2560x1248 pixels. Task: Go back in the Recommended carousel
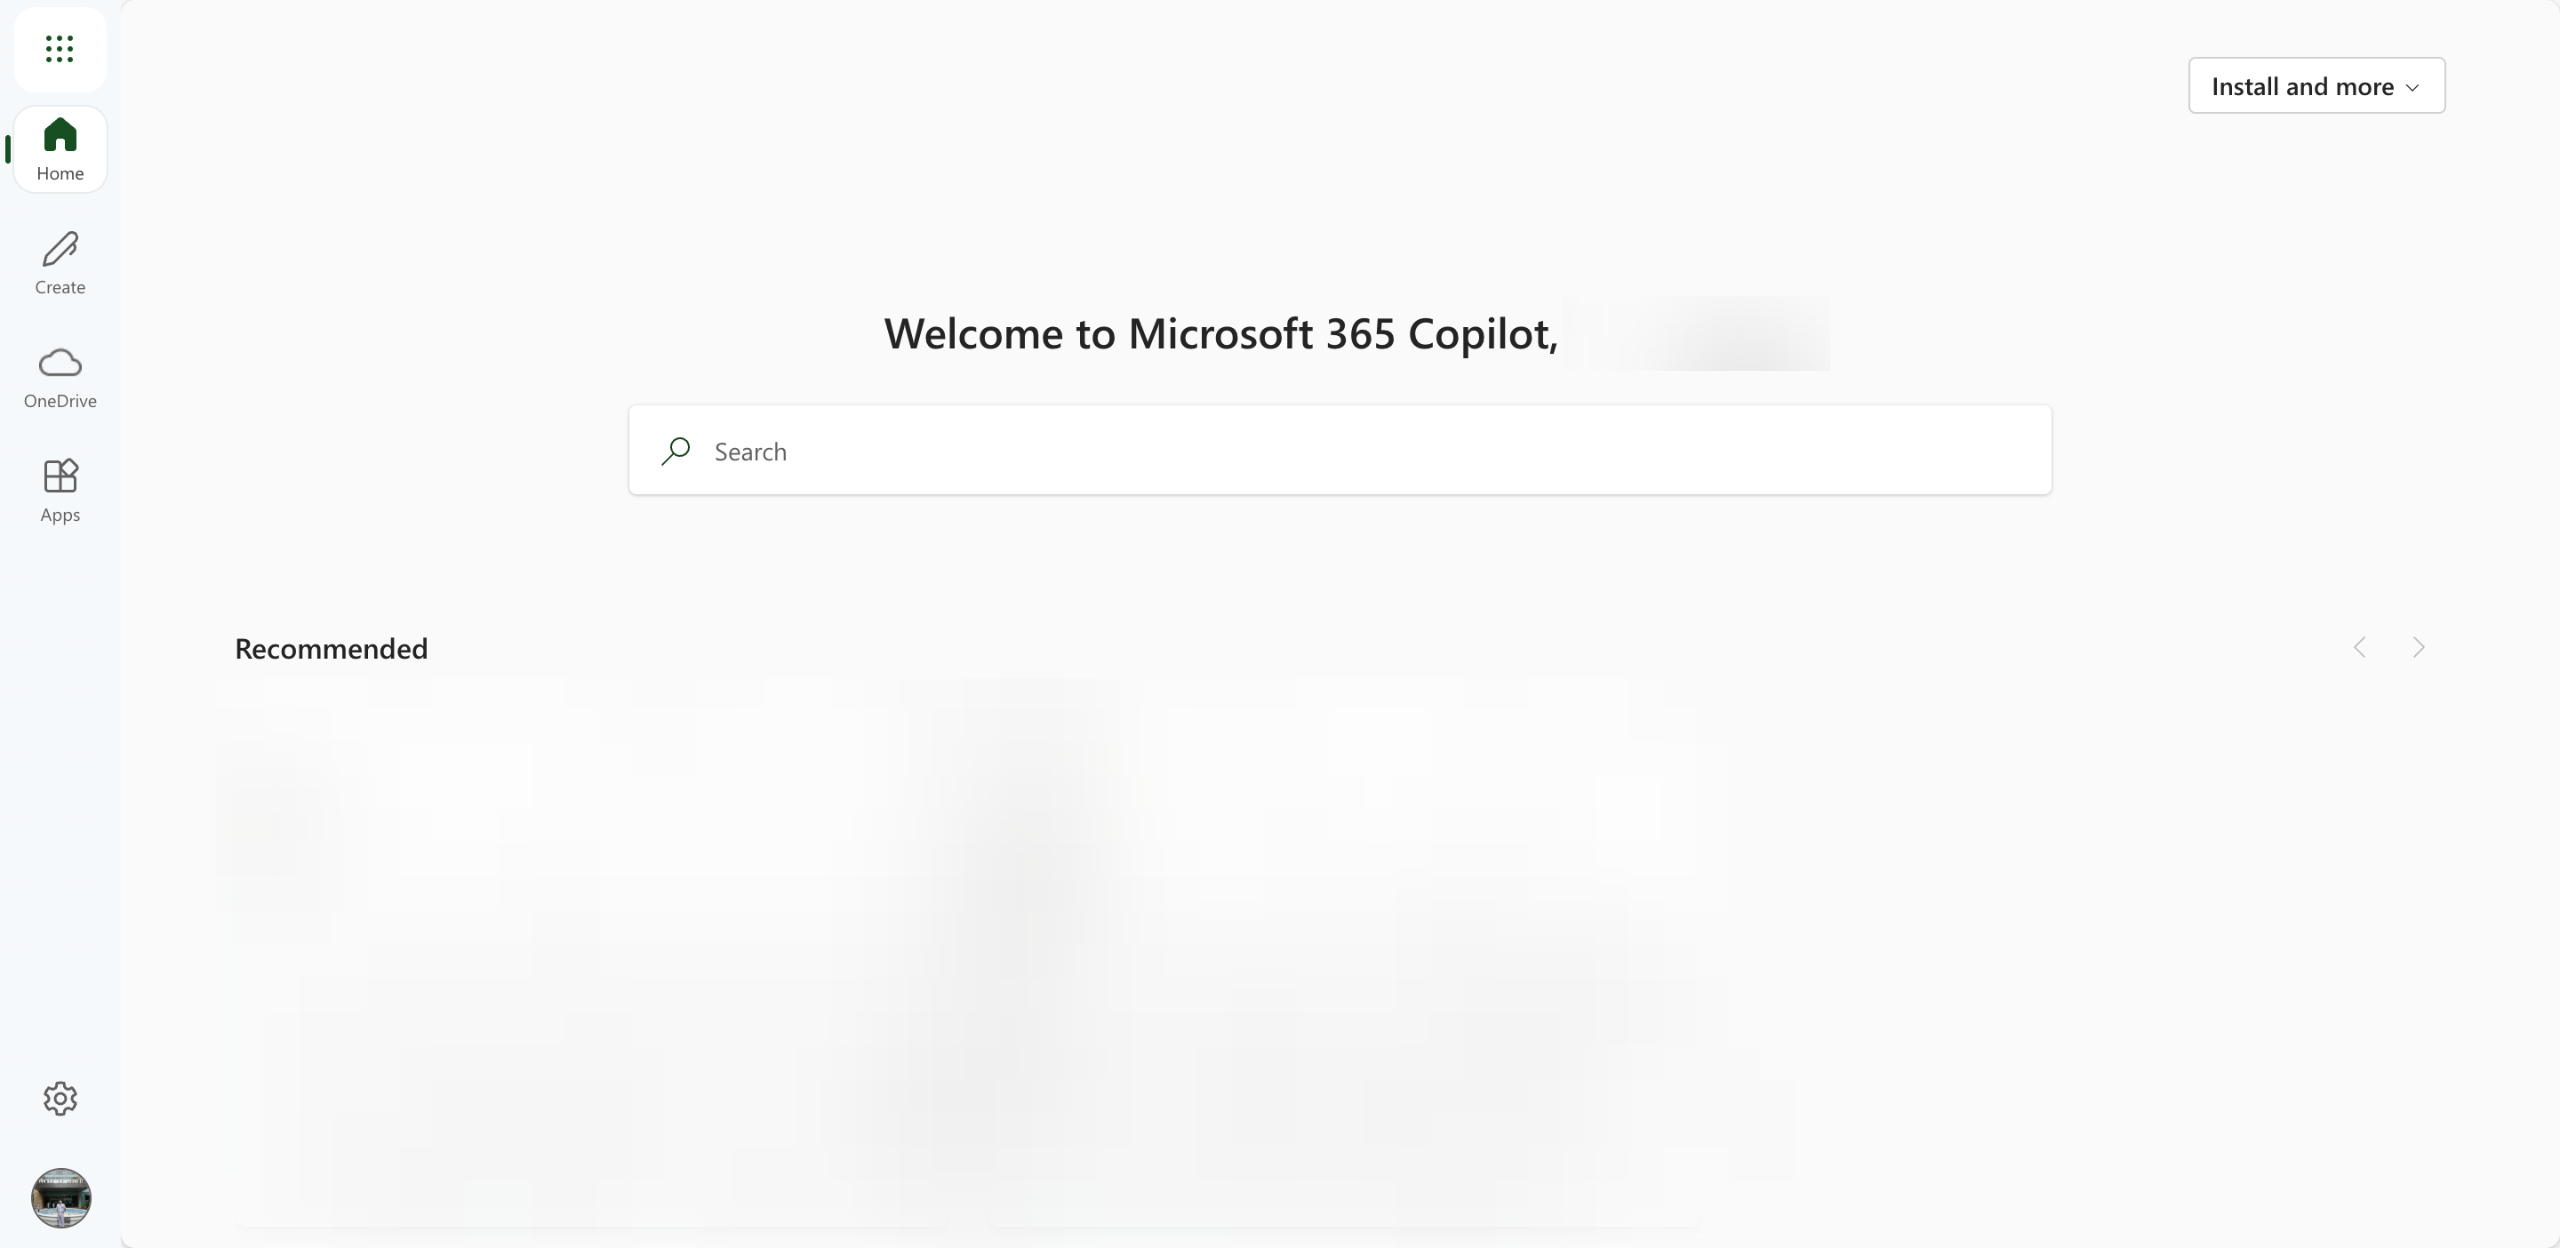(2361, 647)
